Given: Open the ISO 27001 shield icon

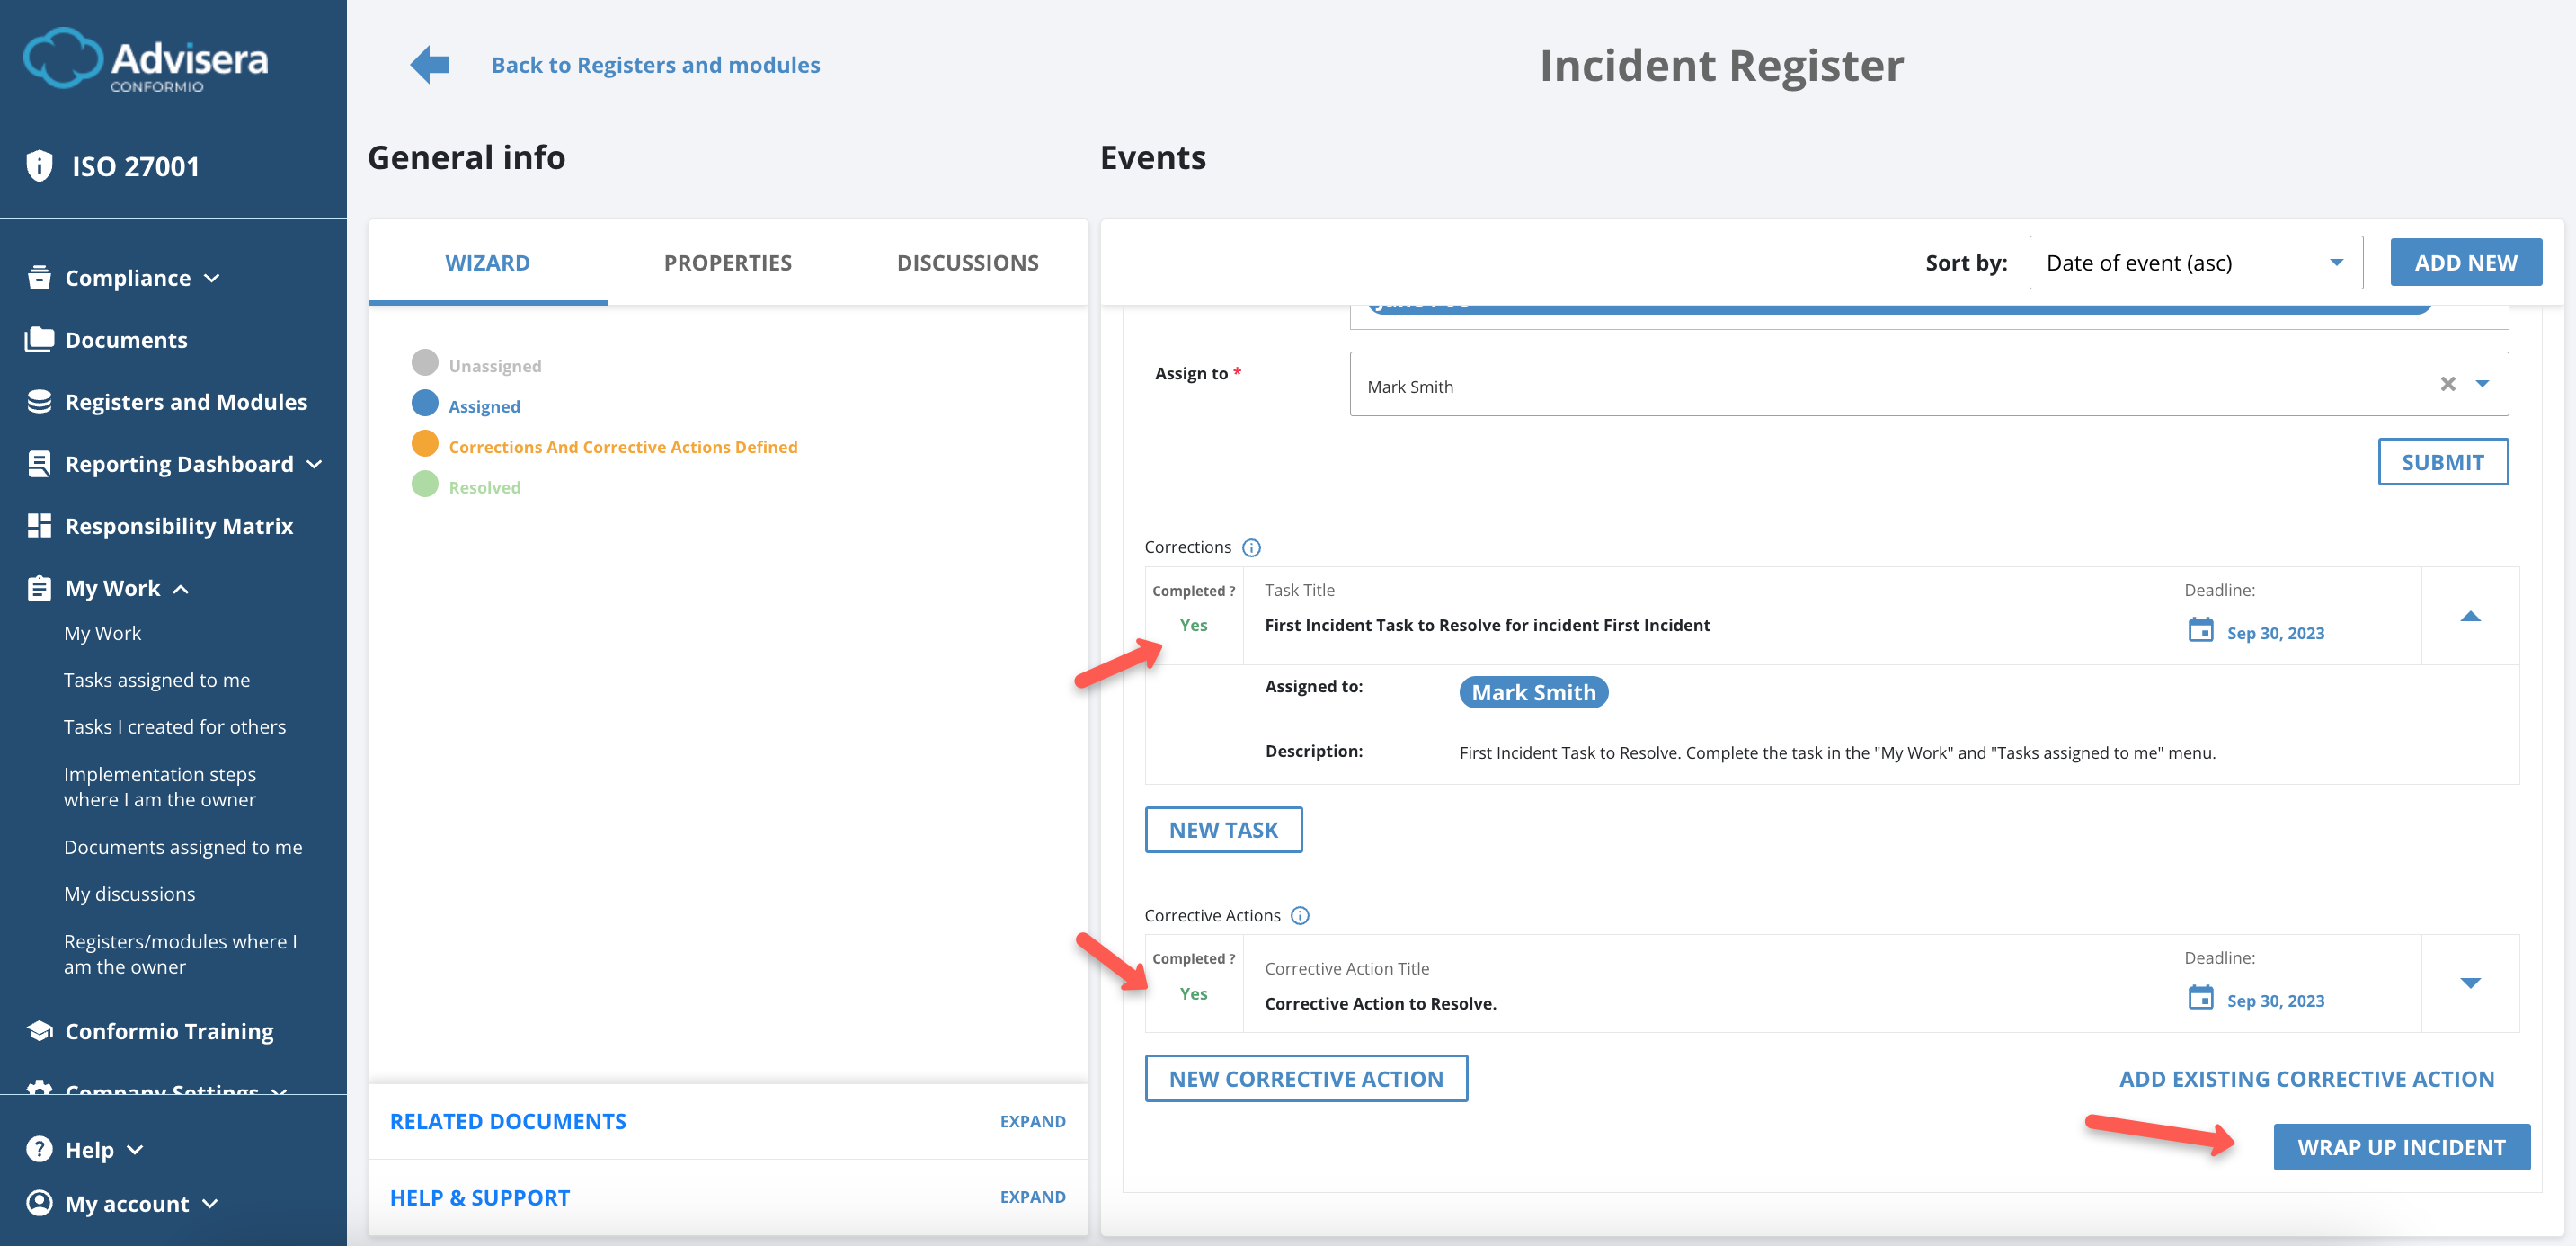Looking at the screenshot, I should [x=39, y=165].
